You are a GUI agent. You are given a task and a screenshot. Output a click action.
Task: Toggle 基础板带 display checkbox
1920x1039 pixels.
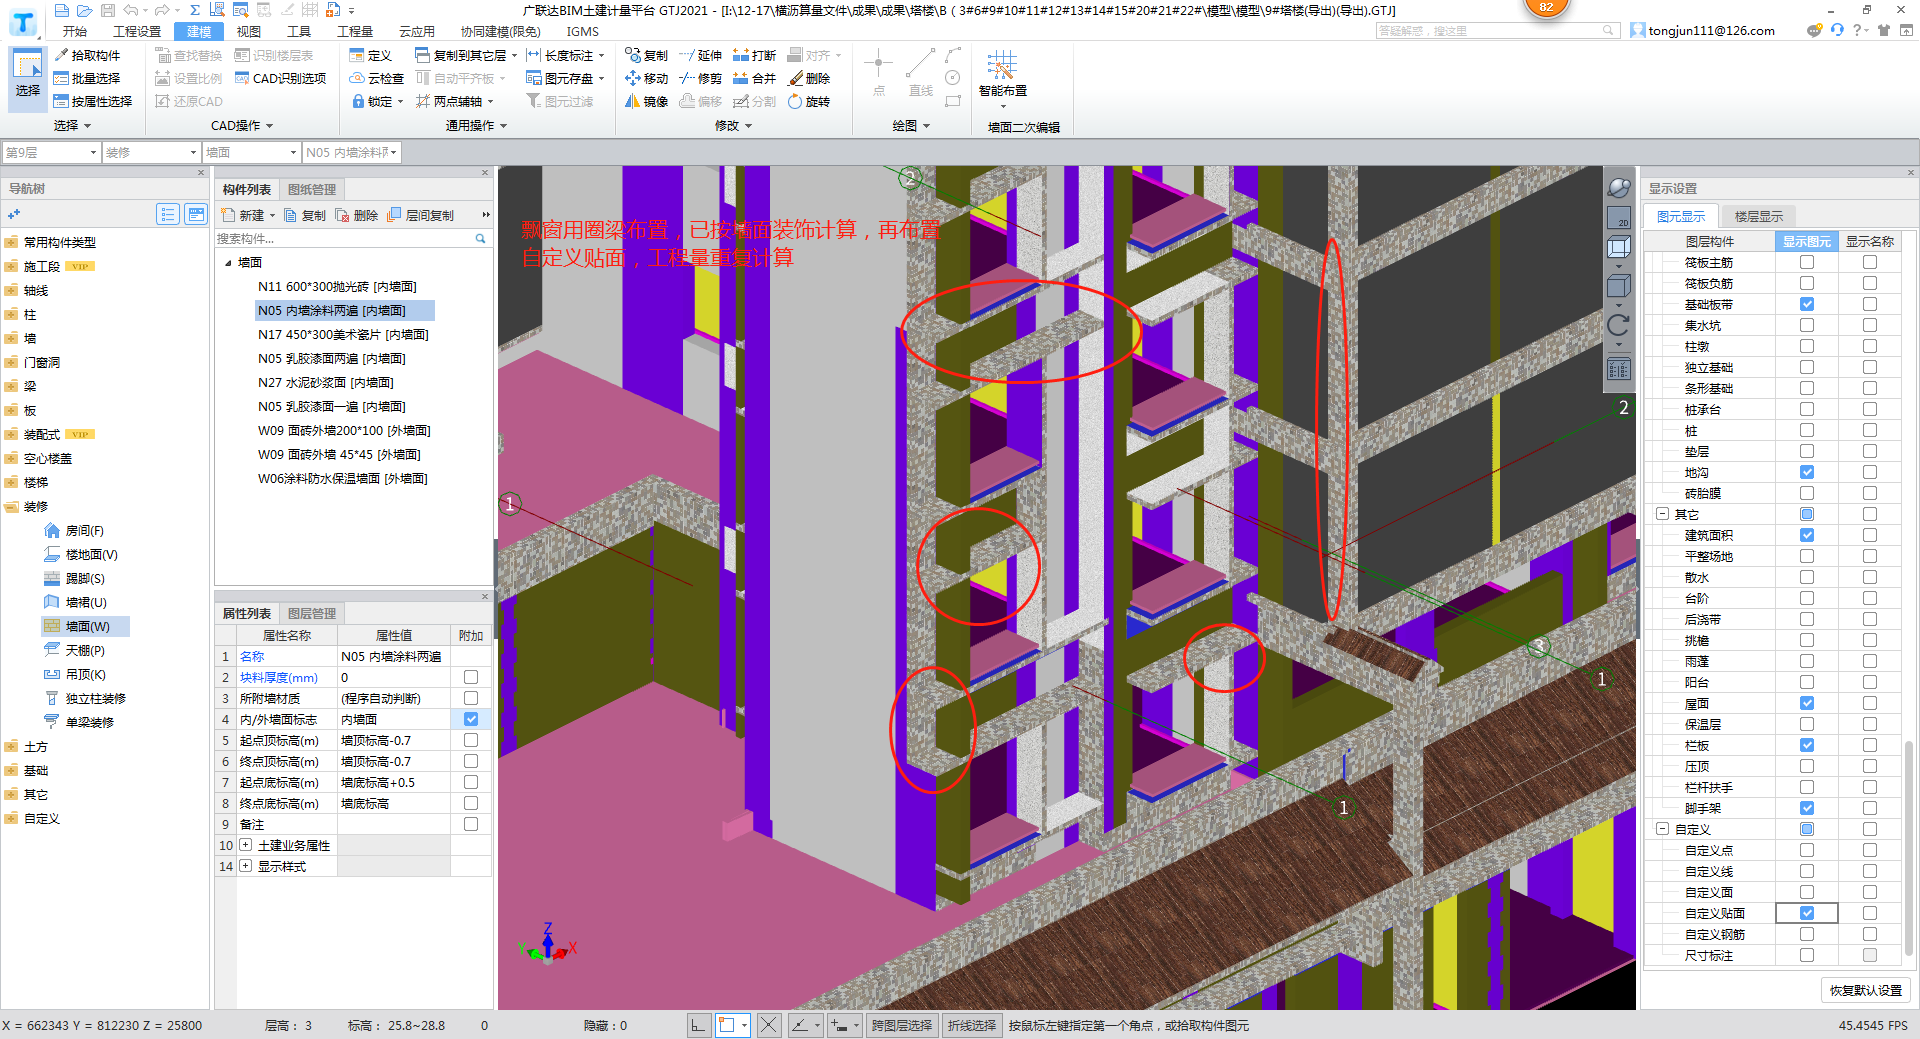pos(1806,304)
